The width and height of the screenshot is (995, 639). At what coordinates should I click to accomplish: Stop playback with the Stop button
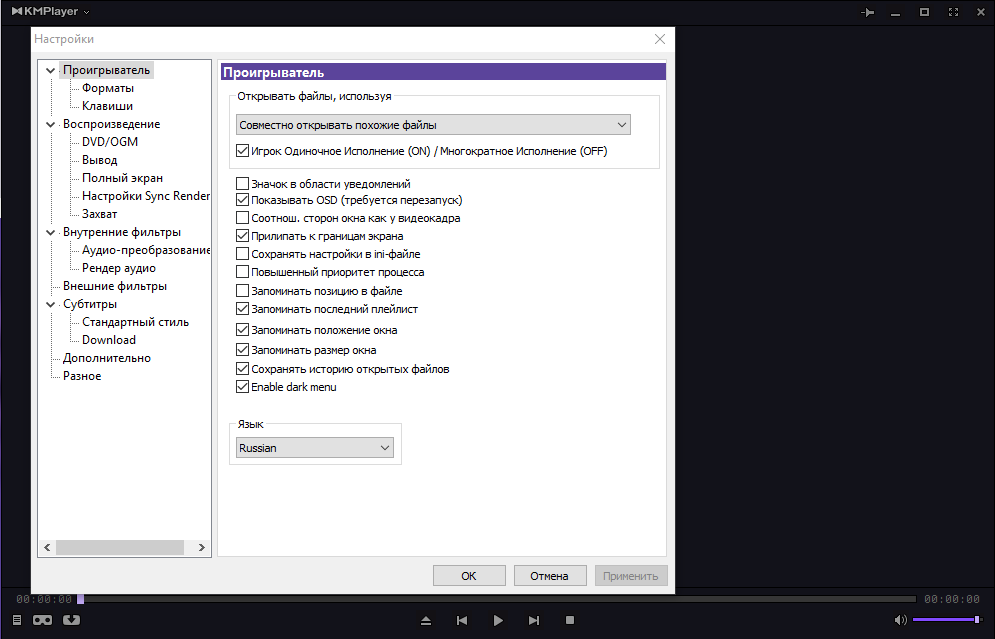click(x=570, y=620)
